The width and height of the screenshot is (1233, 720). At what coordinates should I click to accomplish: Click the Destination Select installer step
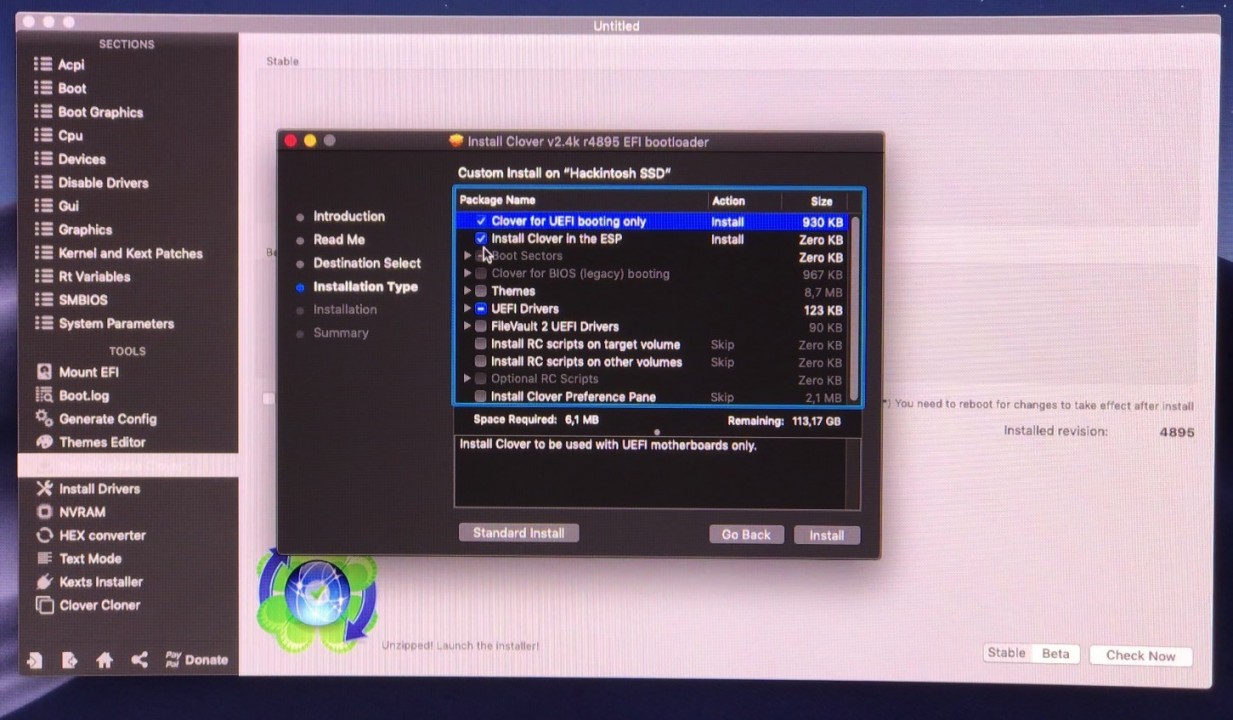[x=367, y=263]
